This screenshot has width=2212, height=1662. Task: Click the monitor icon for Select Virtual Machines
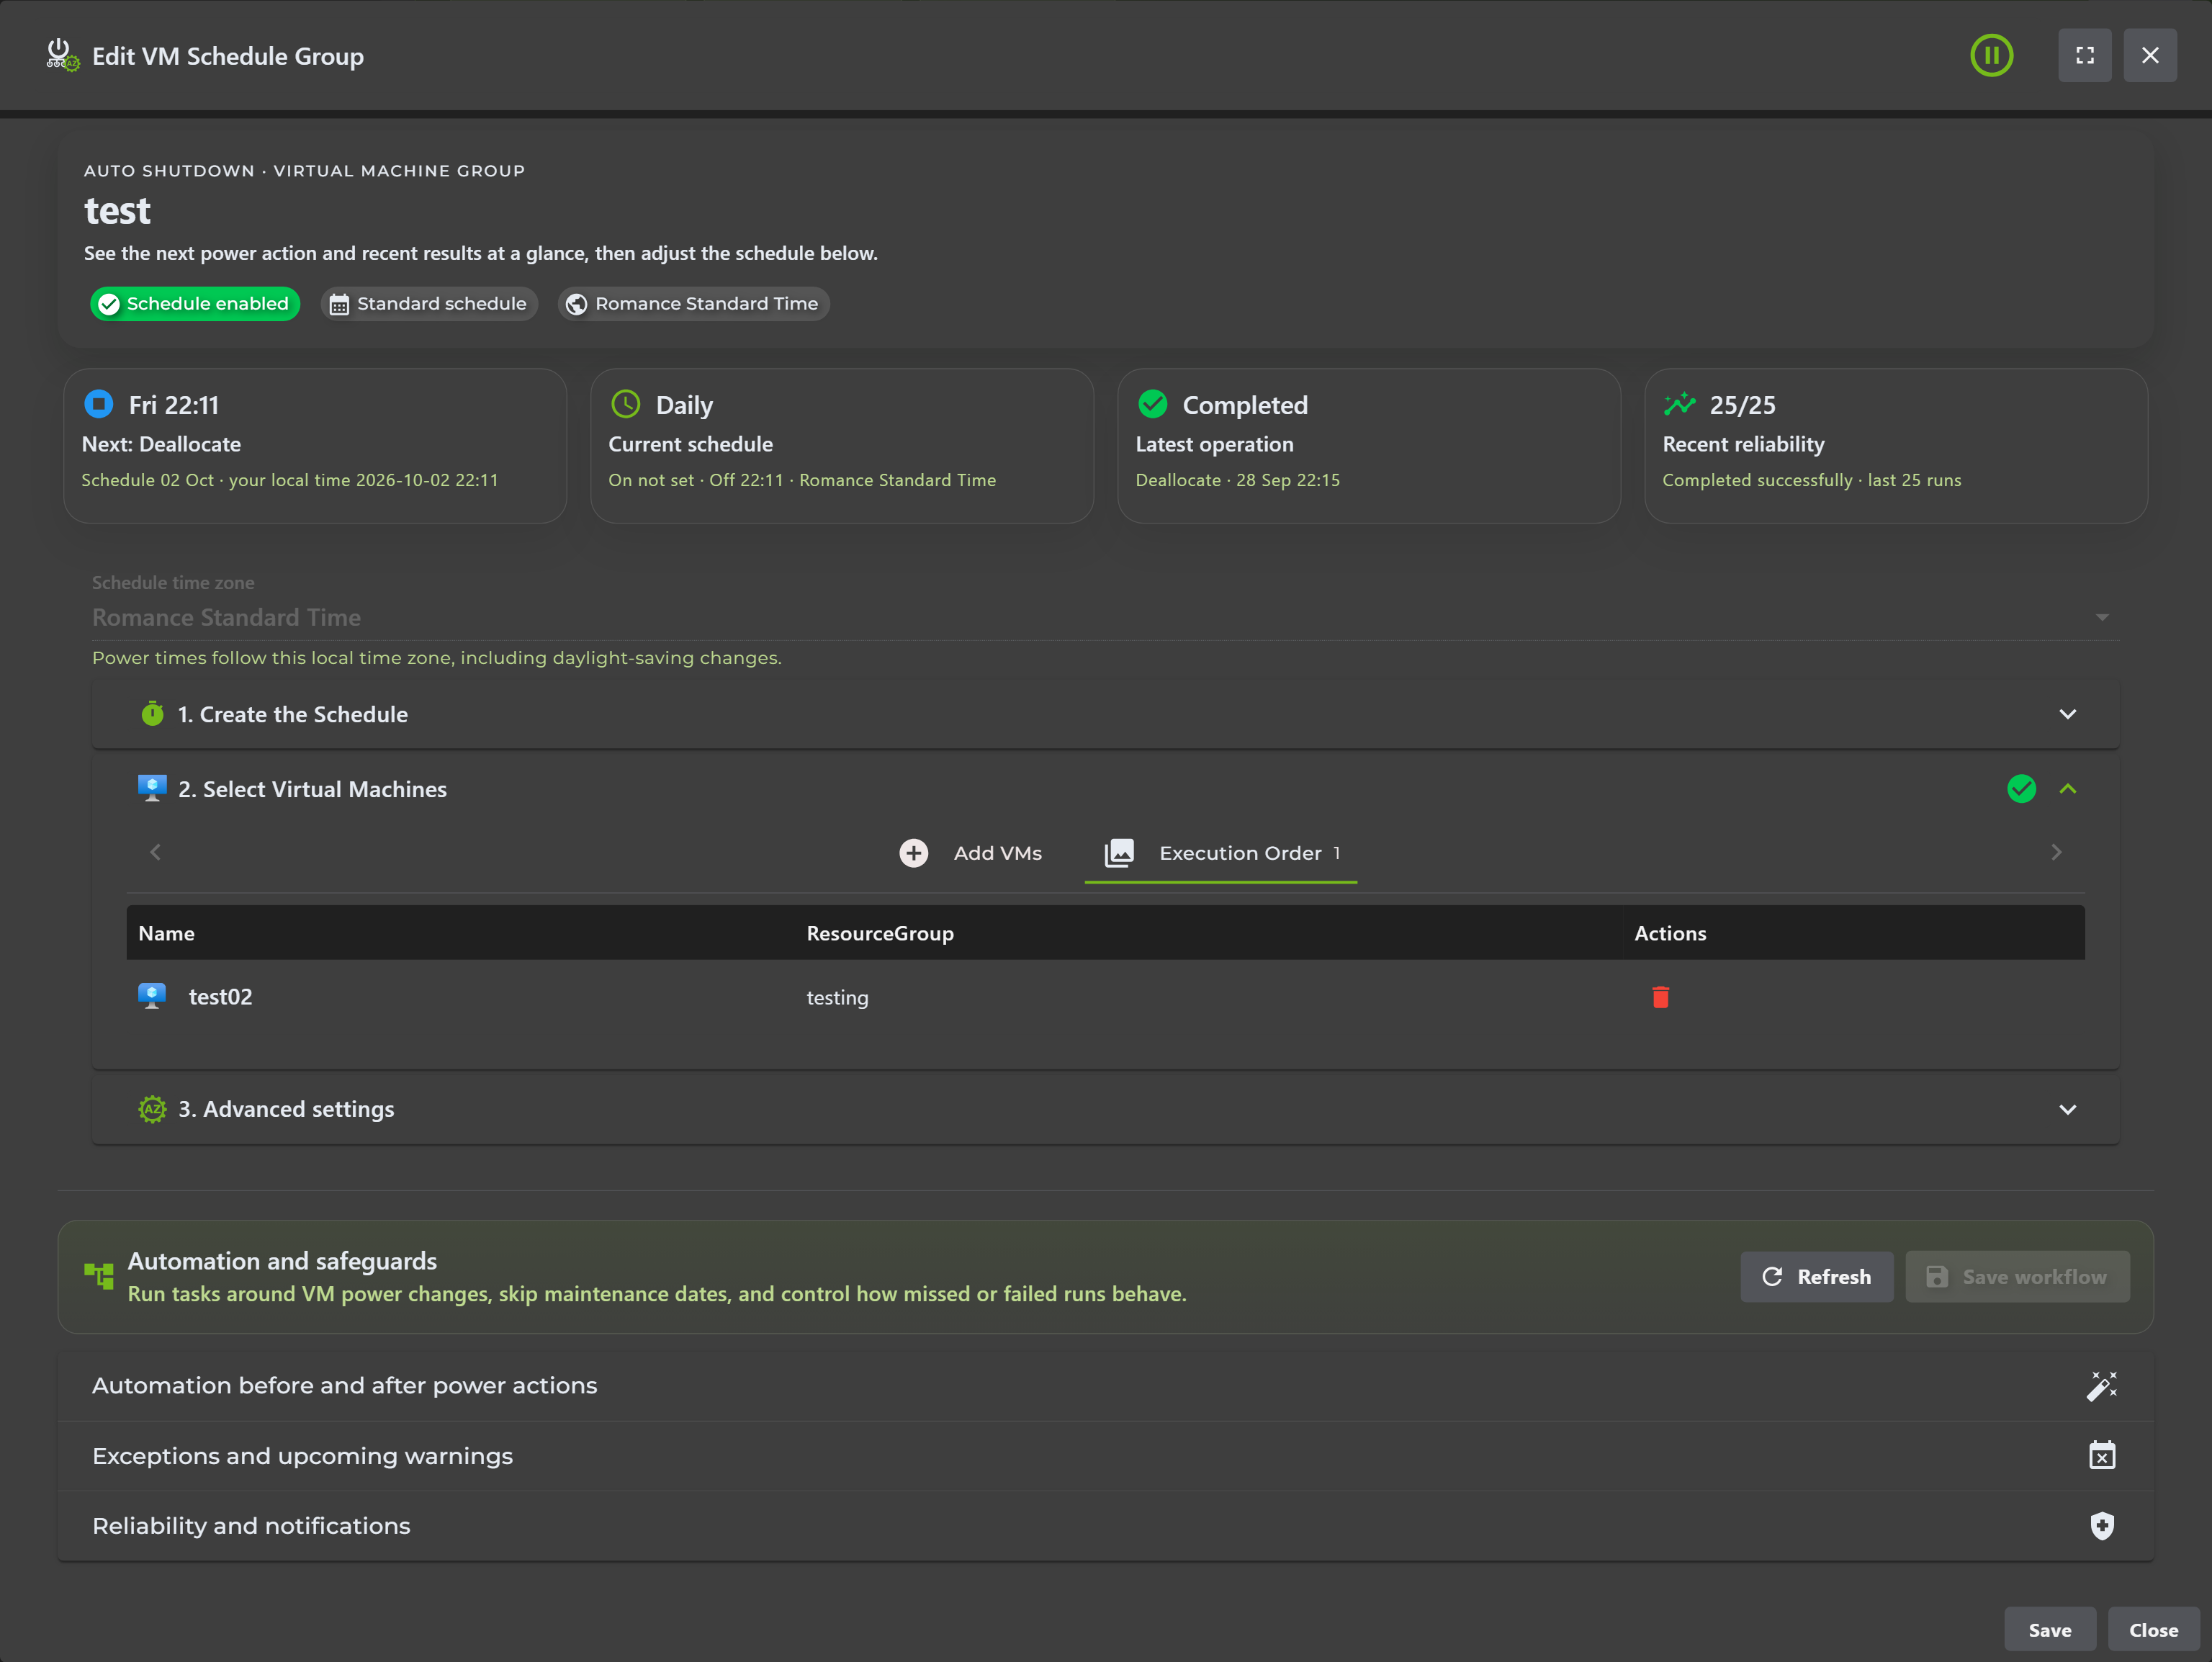152,788
